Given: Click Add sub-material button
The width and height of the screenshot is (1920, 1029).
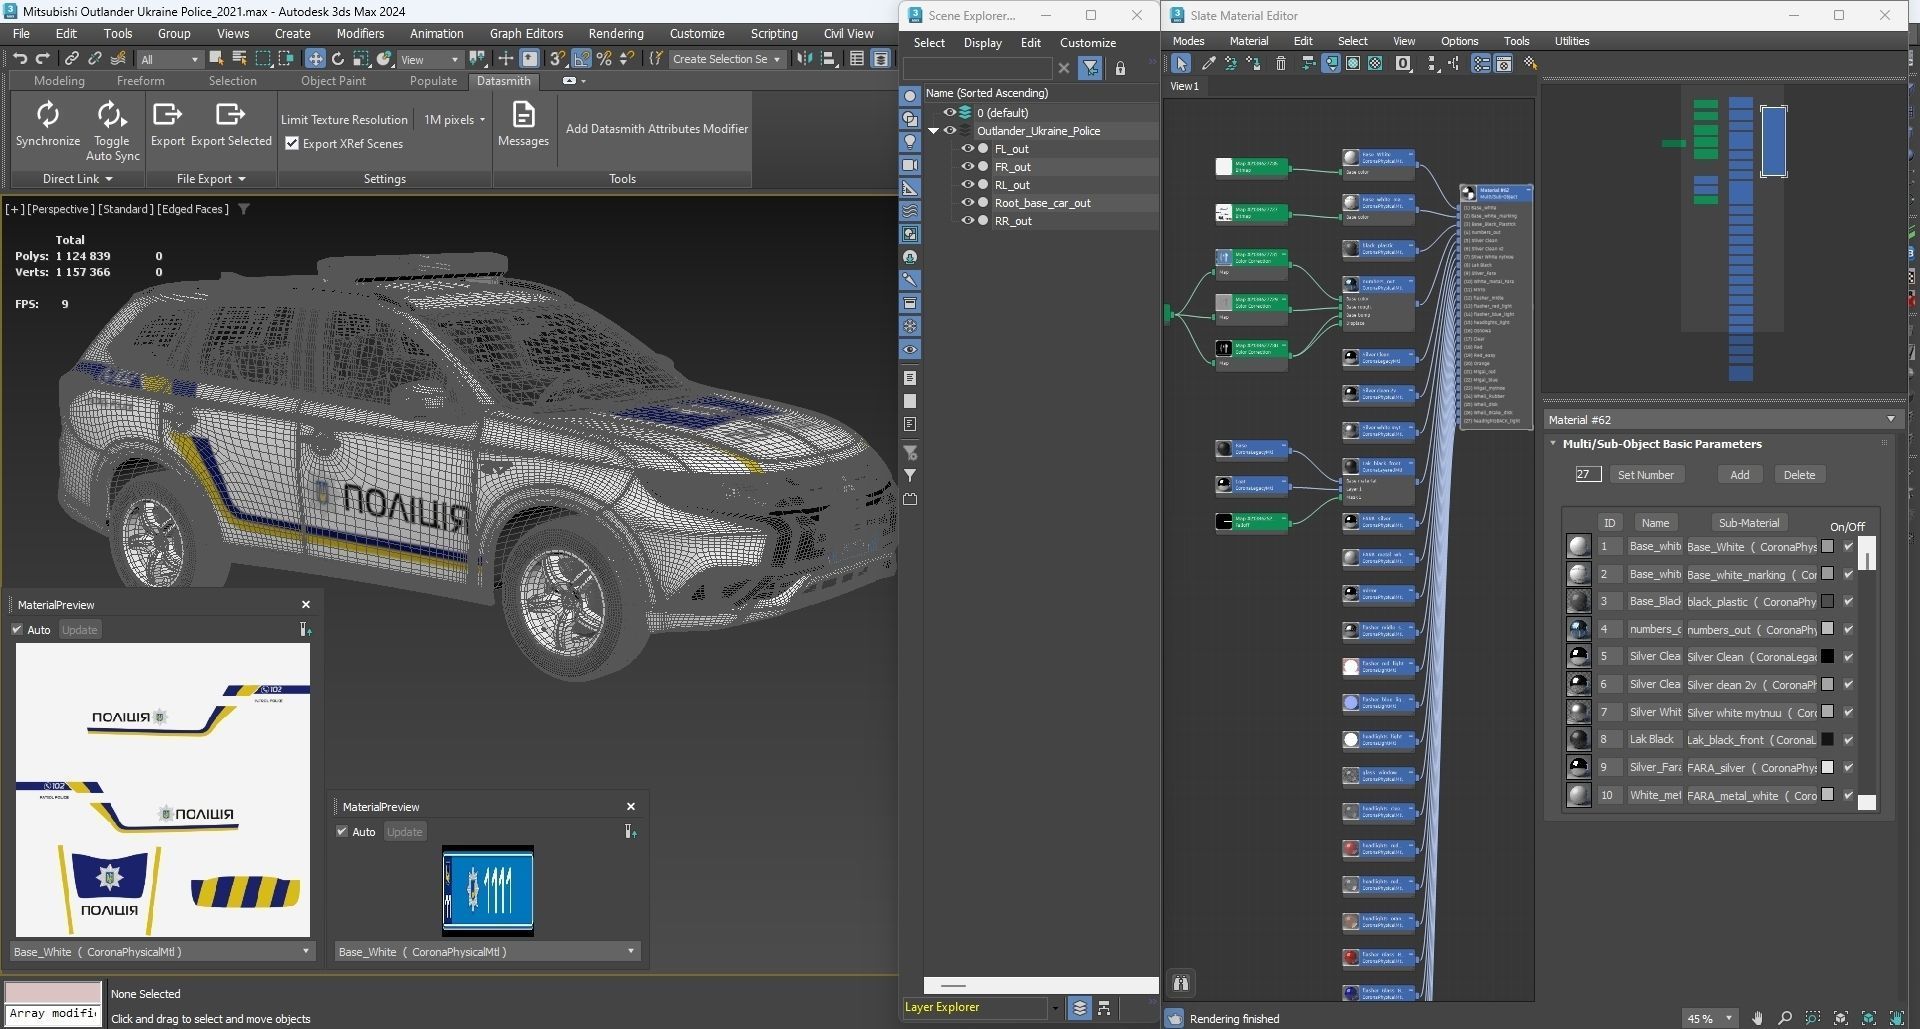Looking at the screenshot, I should [x=1740, y=475].
